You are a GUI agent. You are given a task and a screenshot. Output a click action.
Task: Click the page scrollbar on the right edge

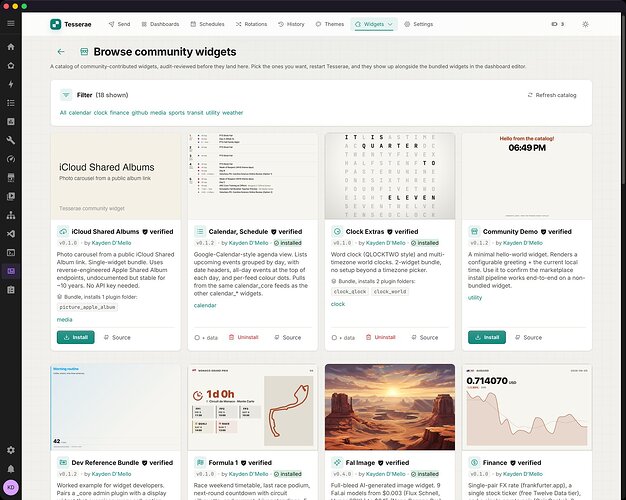(x=623, y=100)
